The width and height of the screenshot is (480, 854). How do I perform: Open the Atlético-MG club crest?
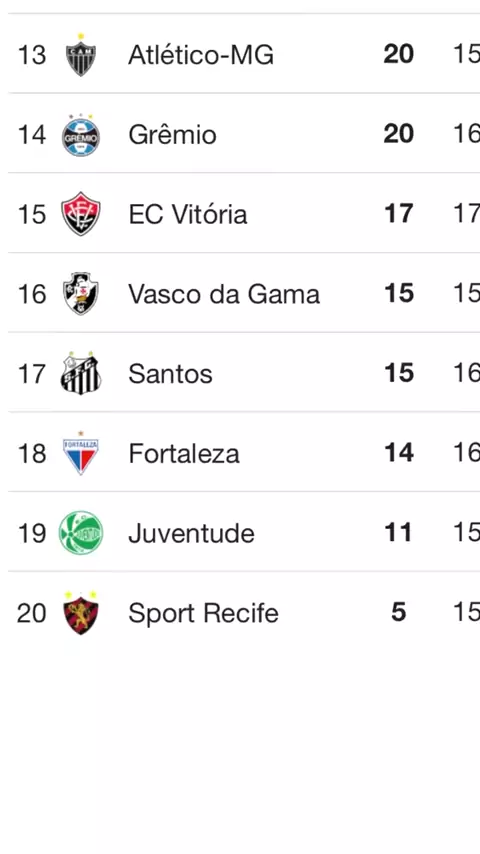coord(81,54)
